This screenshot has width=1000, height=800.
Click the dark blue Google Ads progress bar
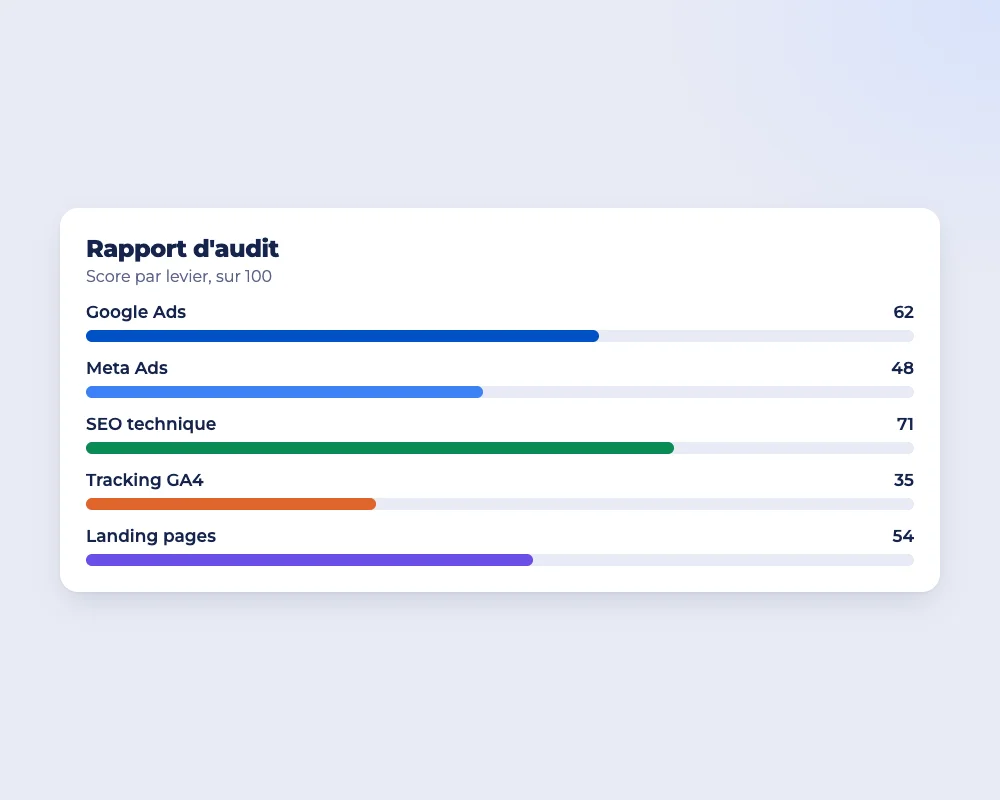point(342,336)
